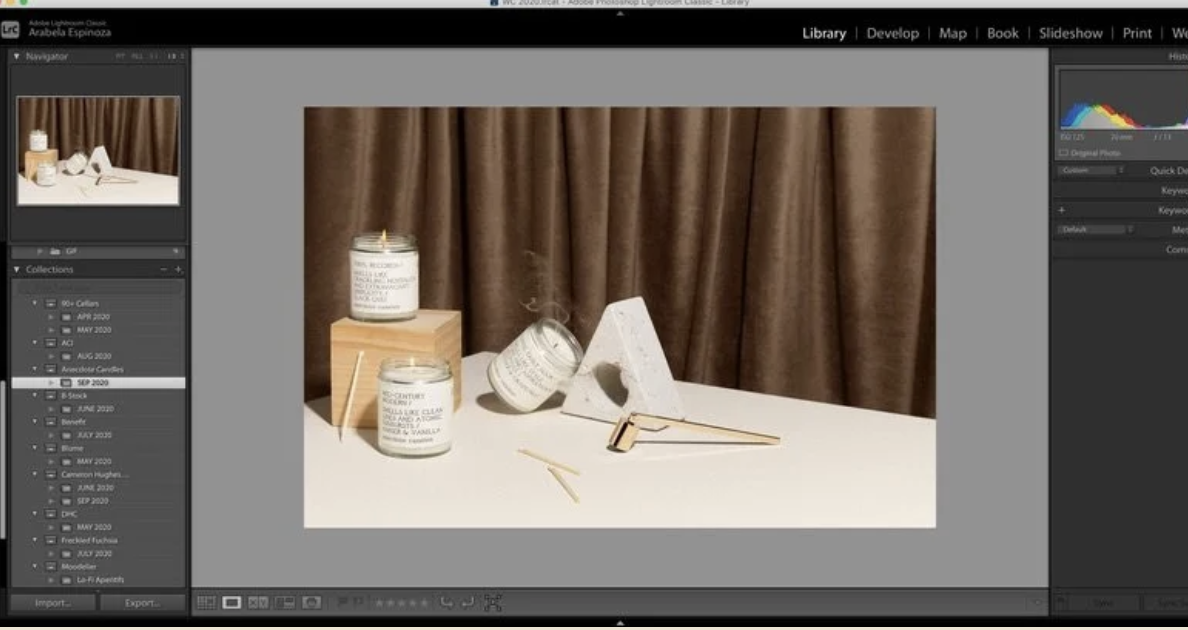Click the histogram graph
Image resolution: width=1188 pixels, height=630 pixels.
pyautogui.click(x=1123, y=100)
